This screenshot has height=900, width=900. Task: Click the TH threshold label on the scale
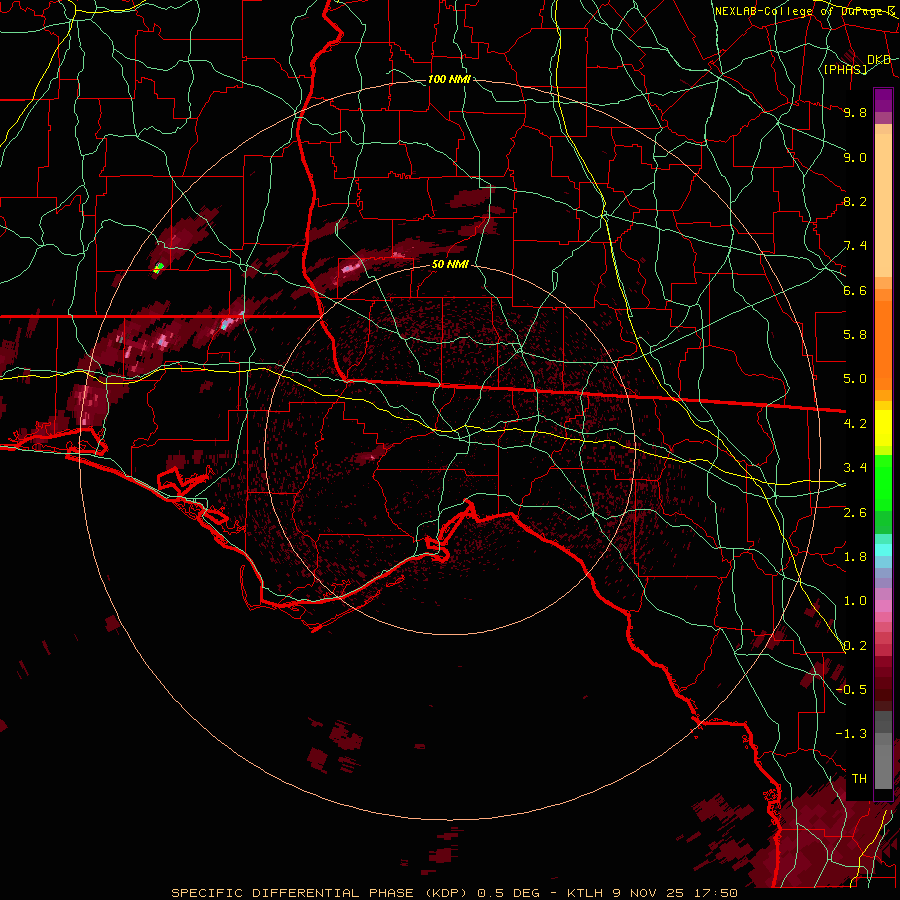coord(859,779)
